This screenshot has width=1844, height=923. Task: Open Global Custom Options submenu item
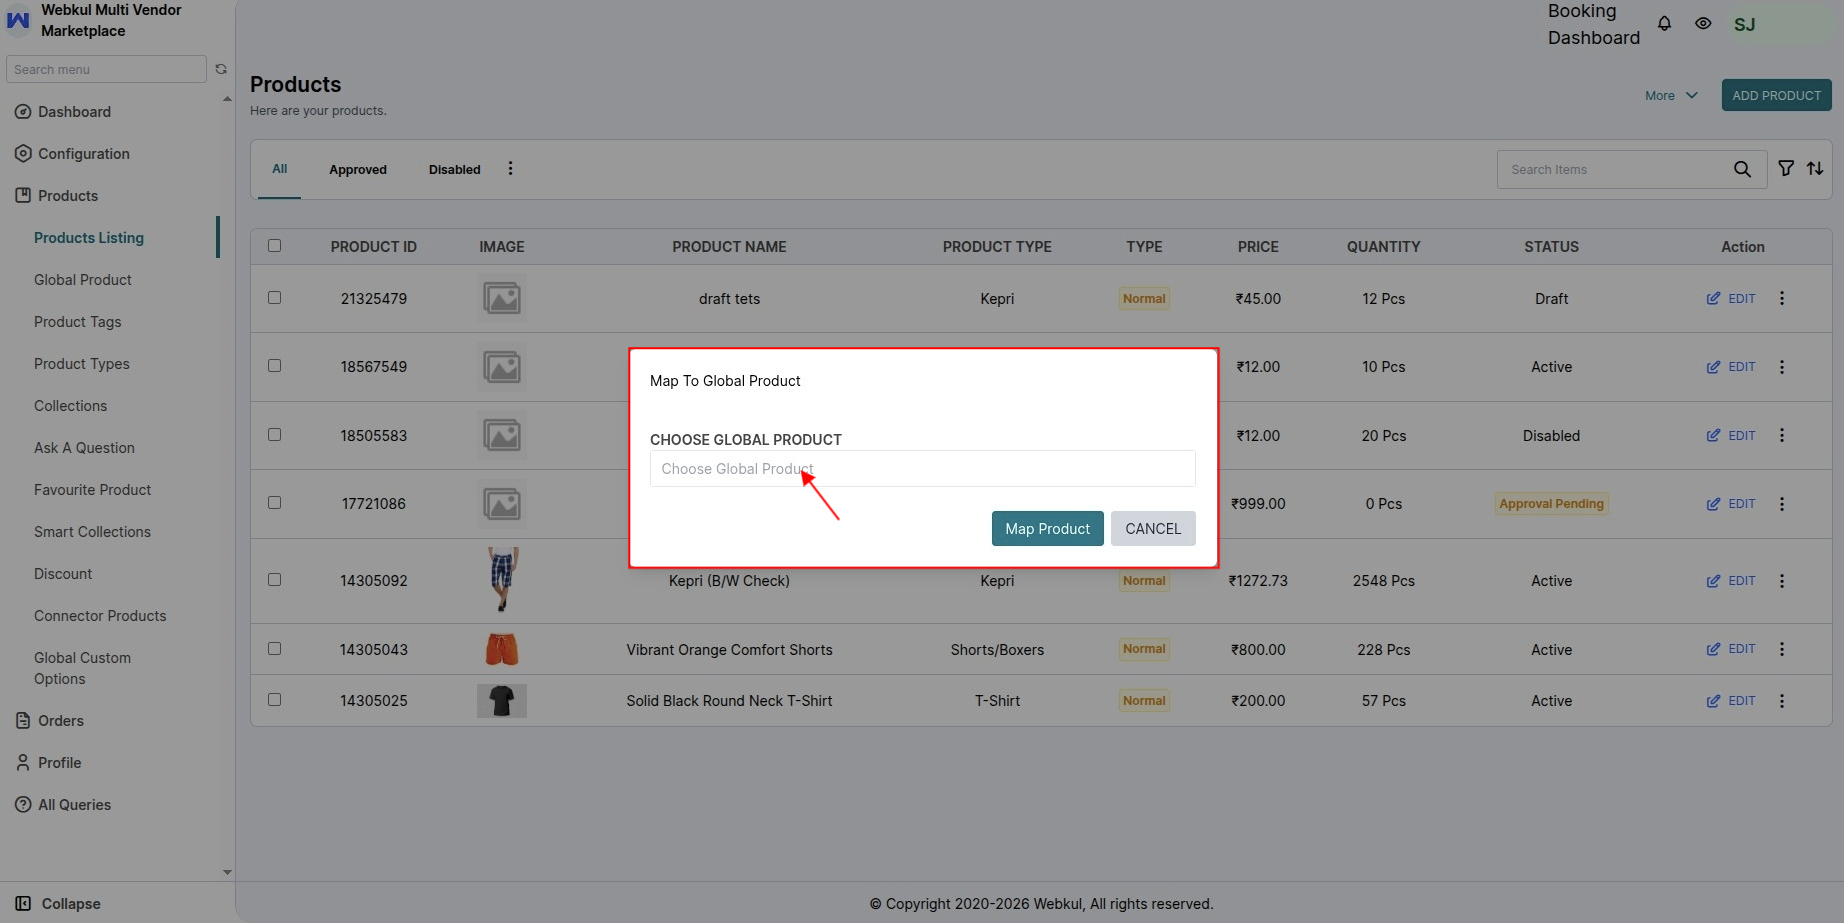(x=82, y=668)
